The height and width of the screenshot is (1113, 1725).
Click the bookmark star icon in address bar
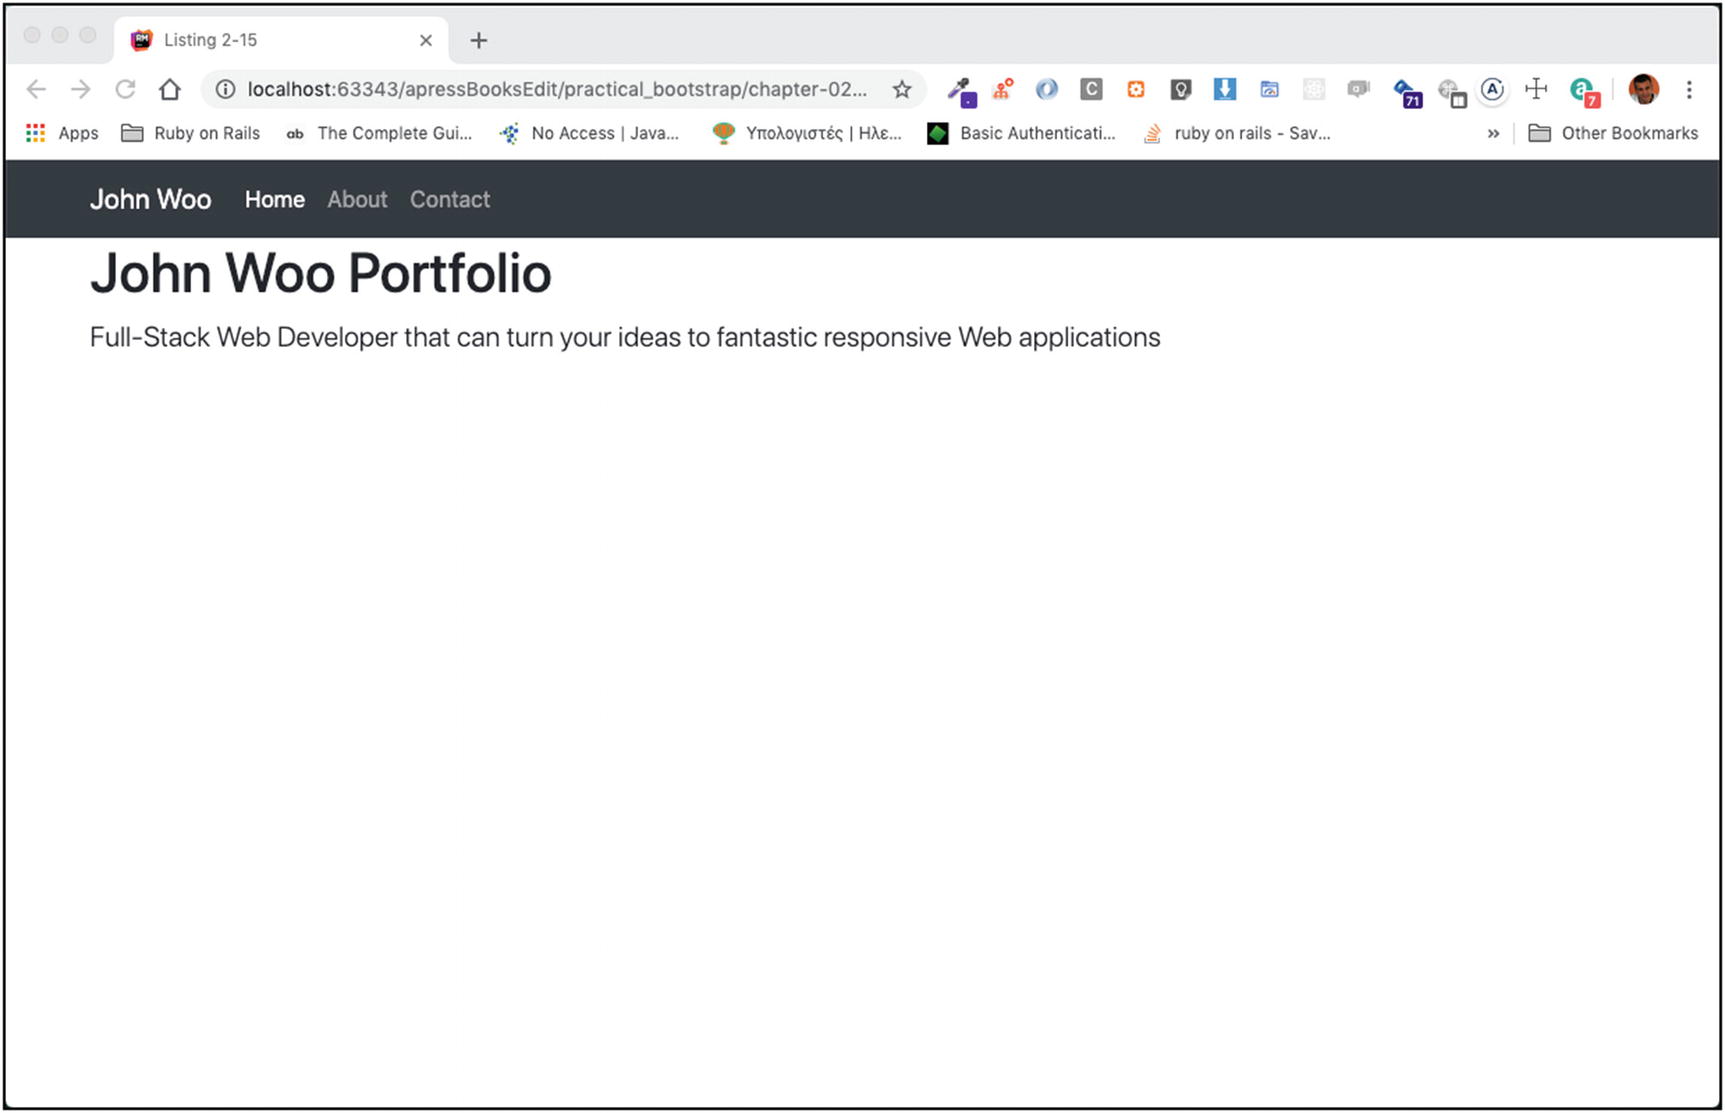902,90
